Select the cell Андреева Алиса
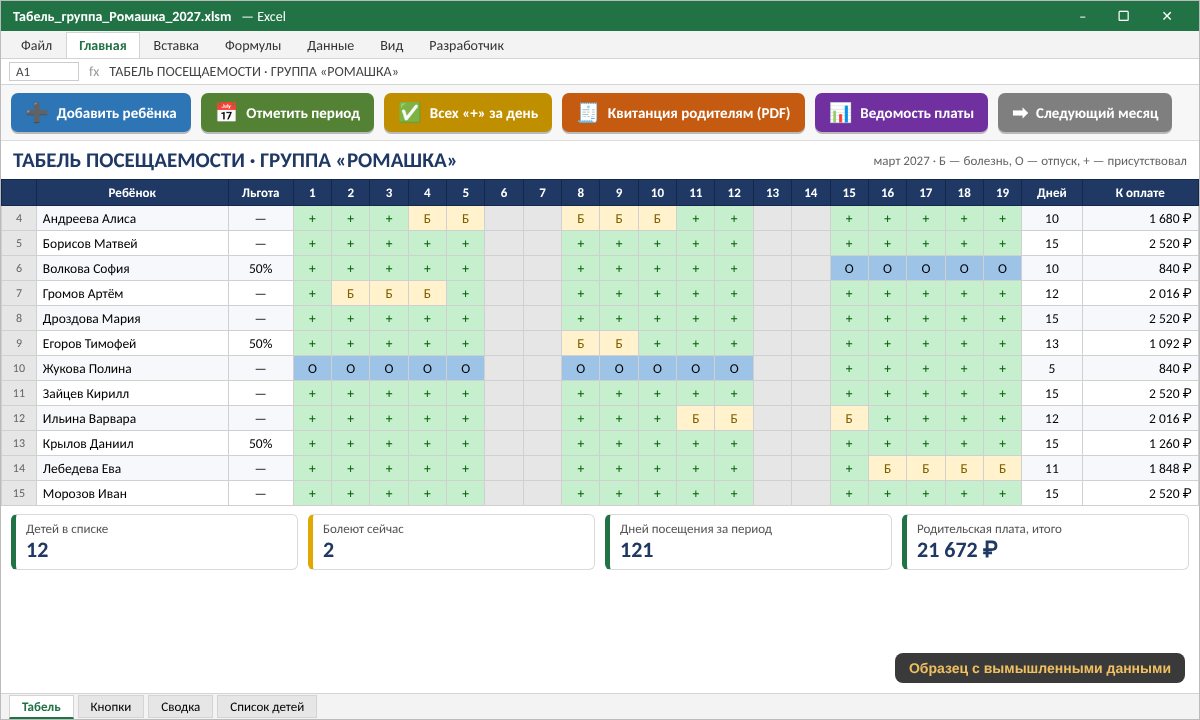 (132, 218)
